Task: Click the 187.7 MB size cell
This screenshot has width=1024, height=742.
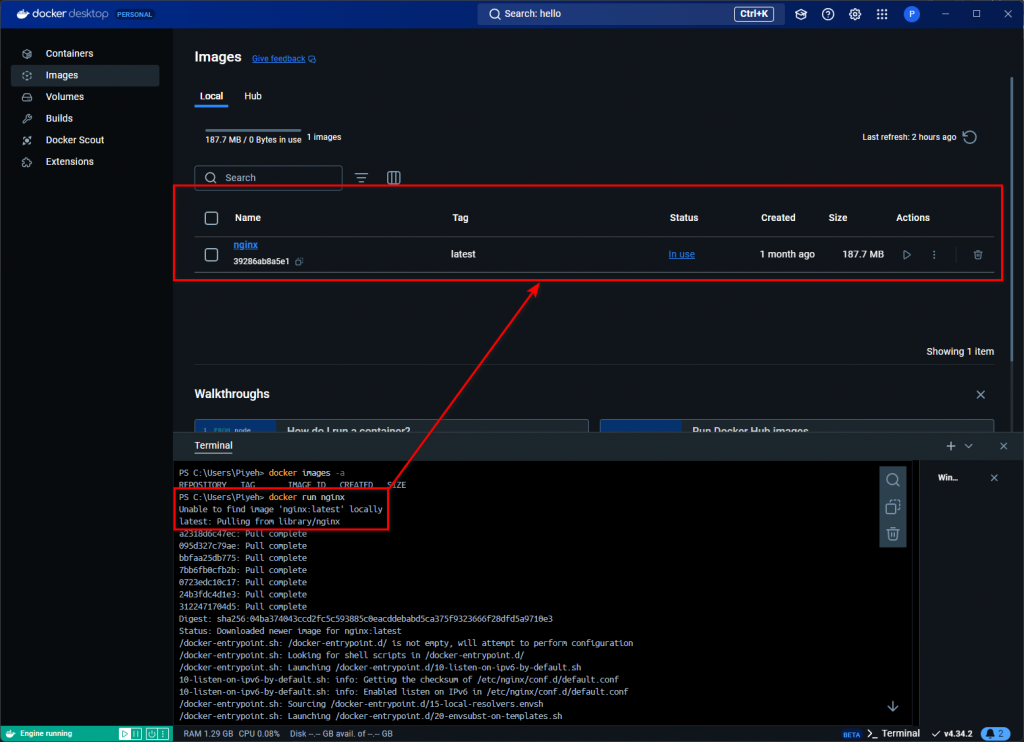Action: coord(863,255)
